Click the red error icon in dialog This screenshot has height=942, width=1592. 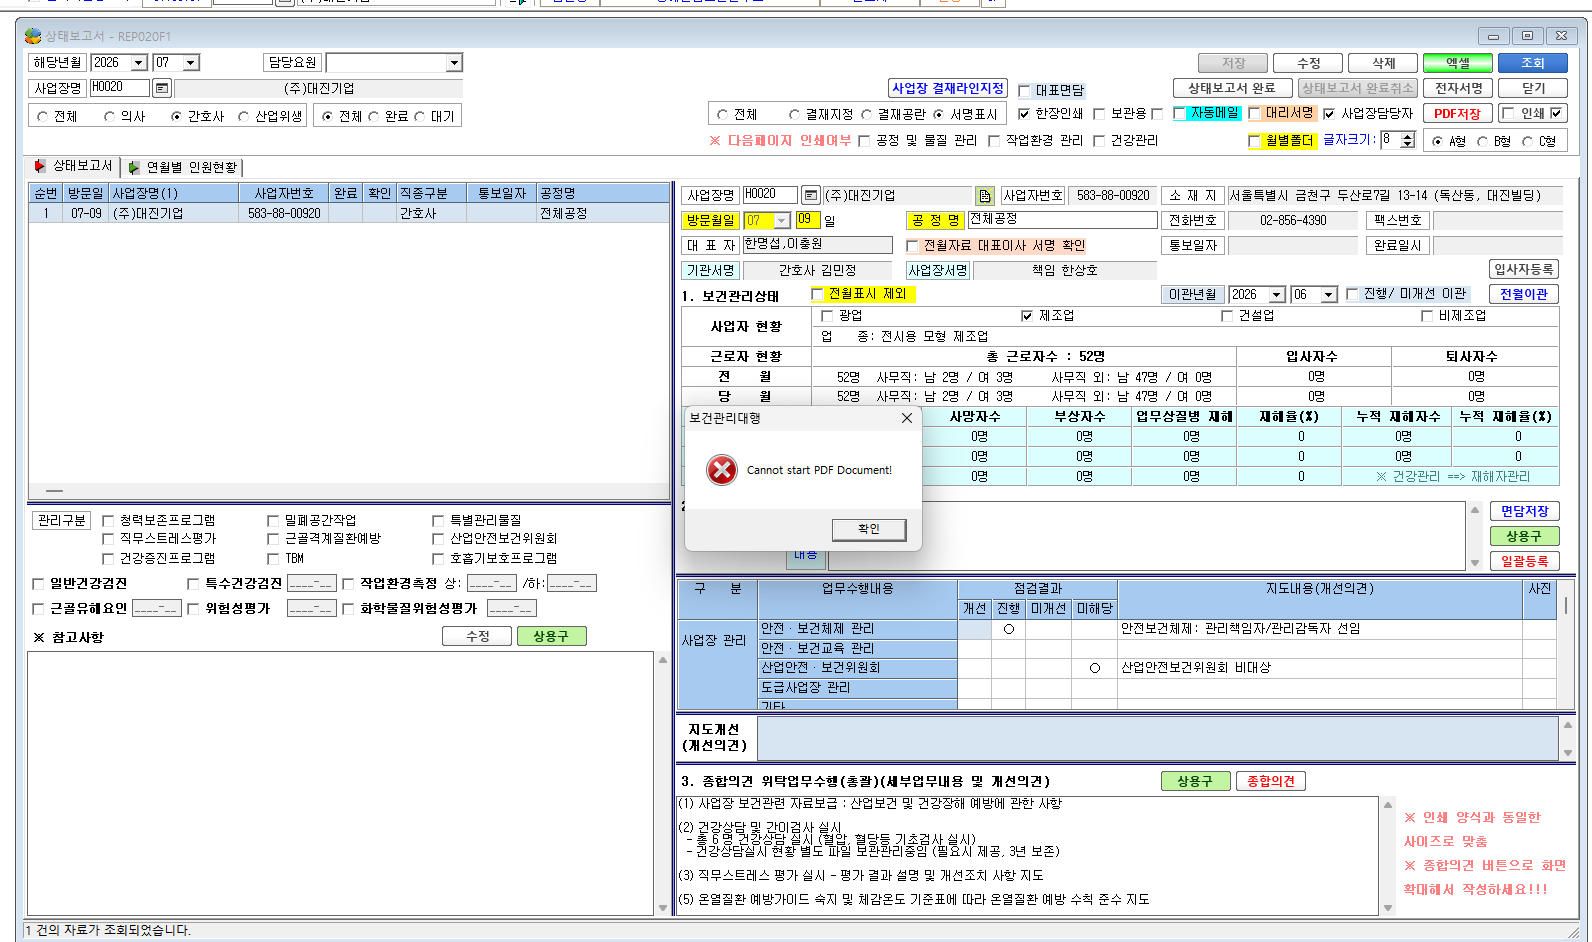(721, 470)
